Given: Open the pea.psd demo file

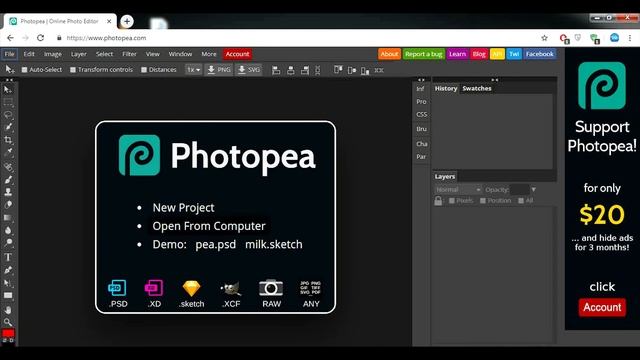Looking at the screenshot, I should pyautogui.click(x=216, y=244).
